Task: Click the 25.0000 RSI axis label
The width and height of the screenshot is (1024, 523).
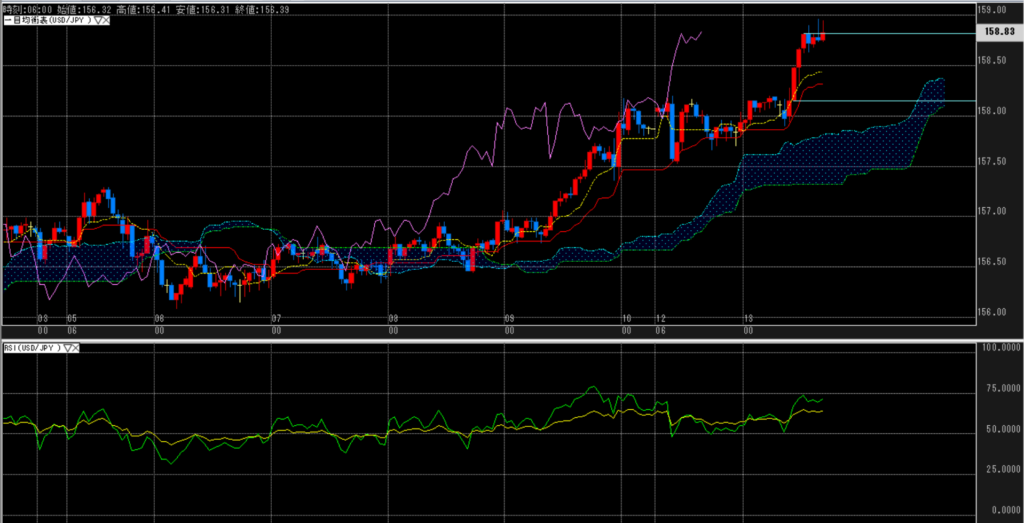Action: 998,468
